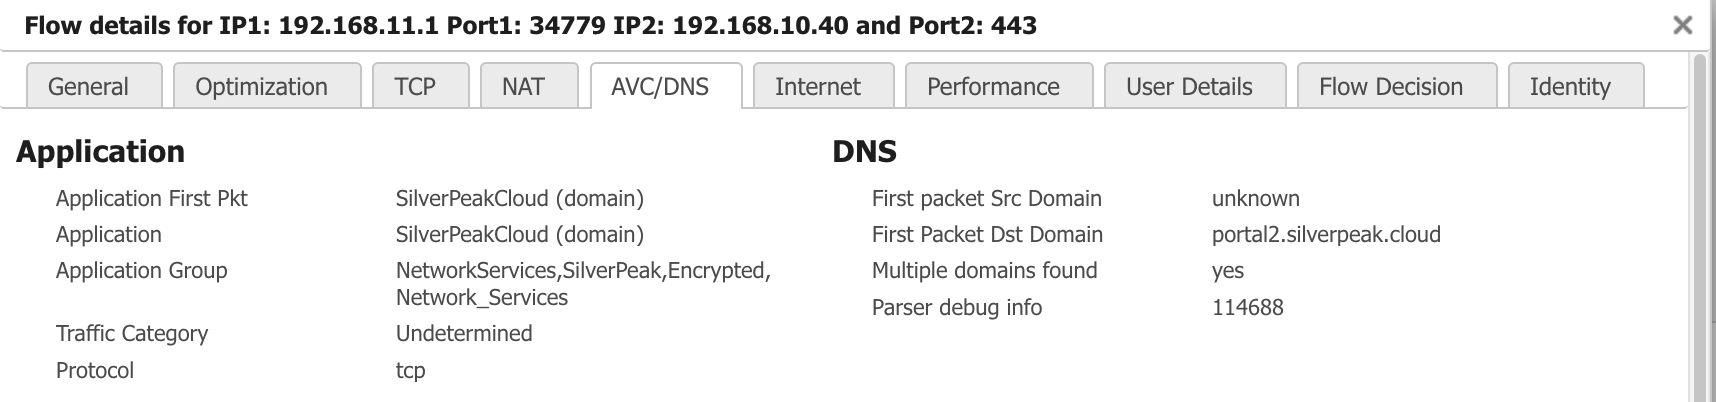This screenshot has width=1716, height=402.
Task: Open the Optimization tab
Action: pos(261,87)
